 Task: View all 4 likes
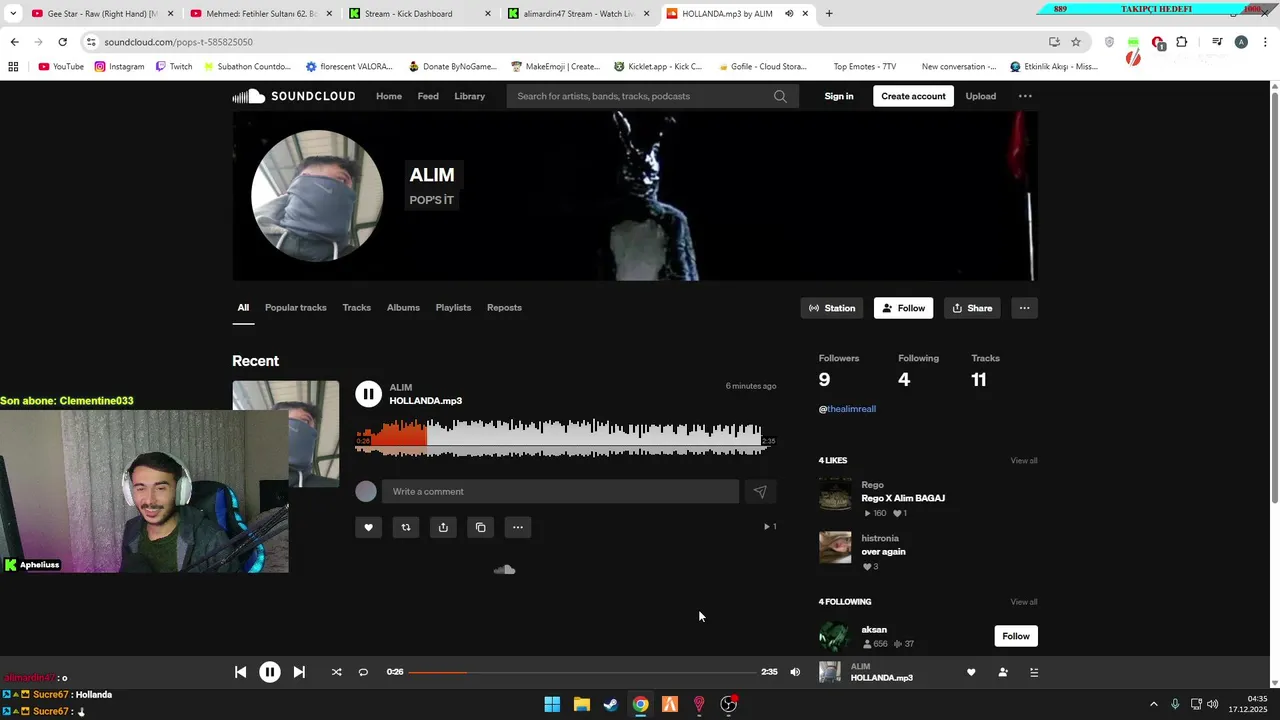(x=1024, y=461)
